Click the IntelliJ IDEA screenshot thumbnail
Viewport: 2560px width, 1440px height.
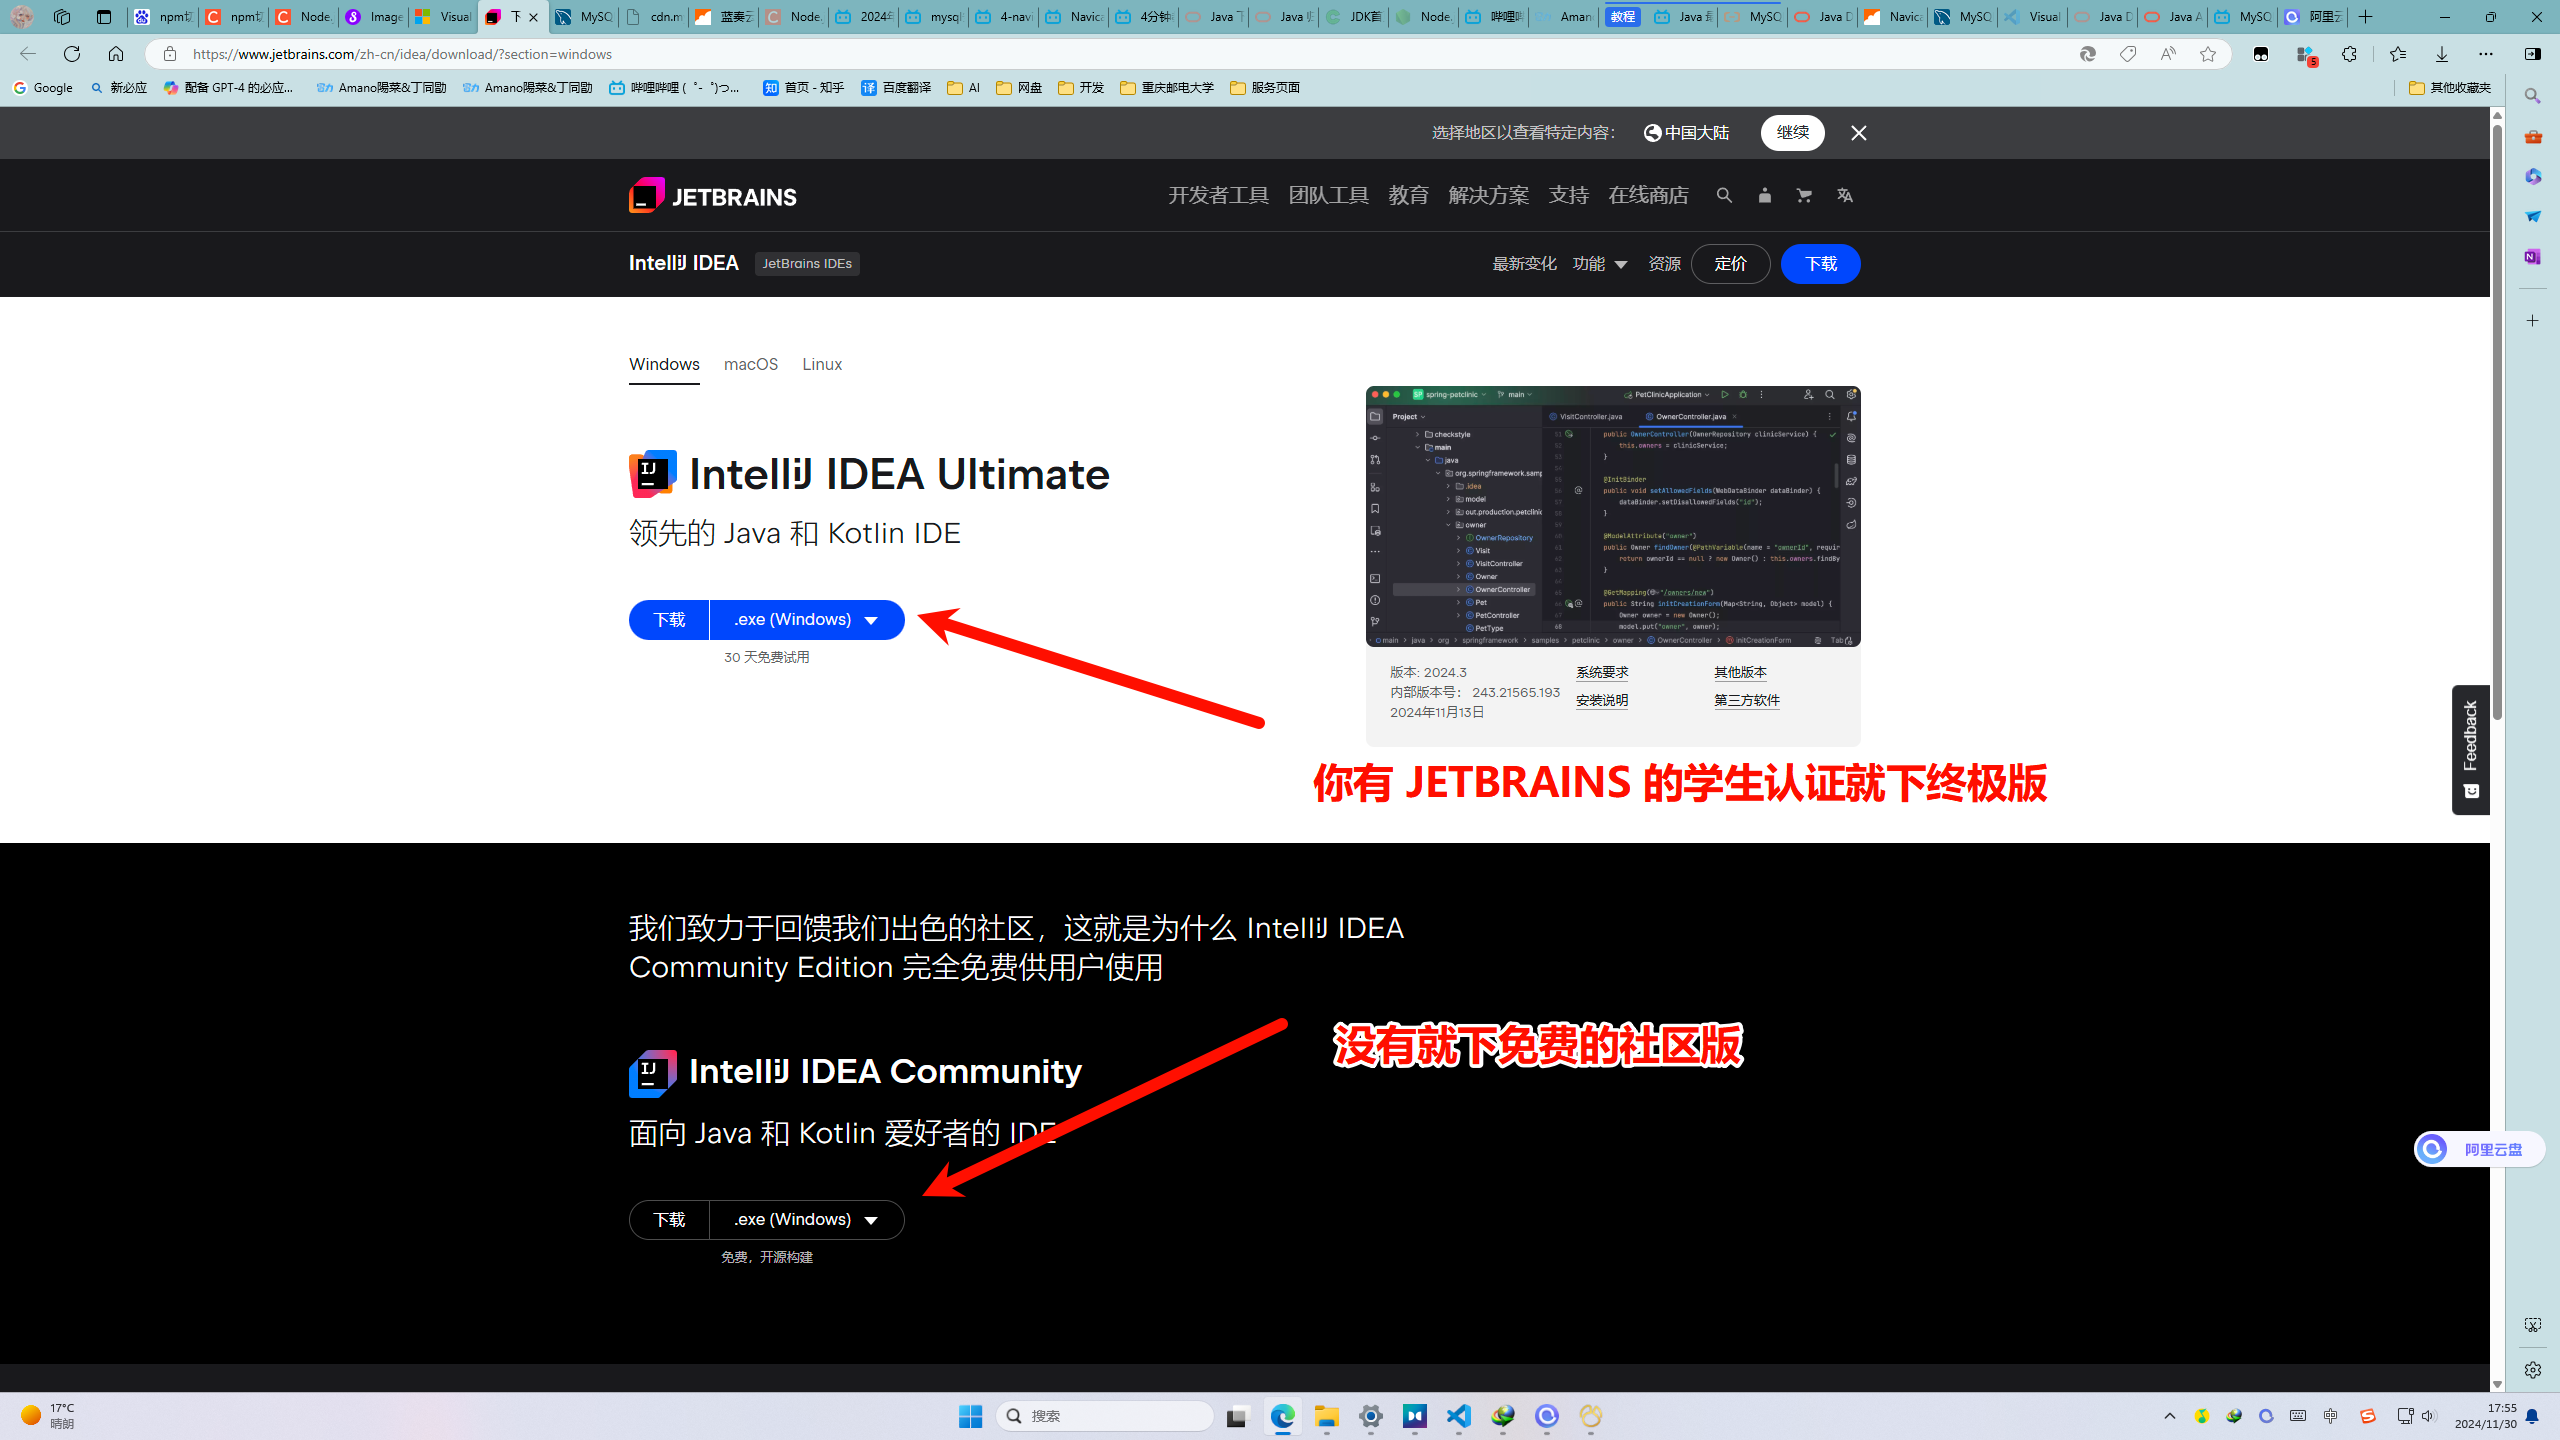coord(1613,516)
